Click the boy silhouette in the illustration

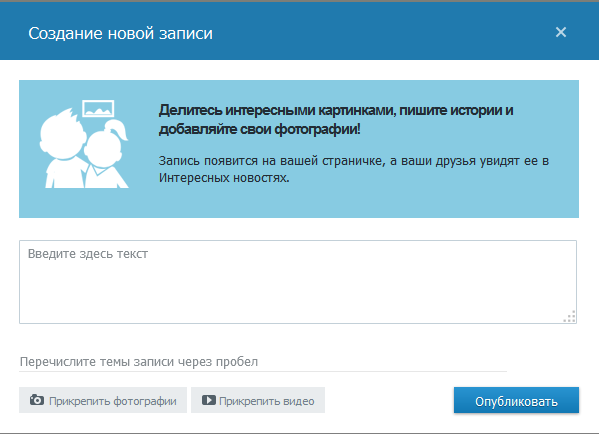coord(61,149)
